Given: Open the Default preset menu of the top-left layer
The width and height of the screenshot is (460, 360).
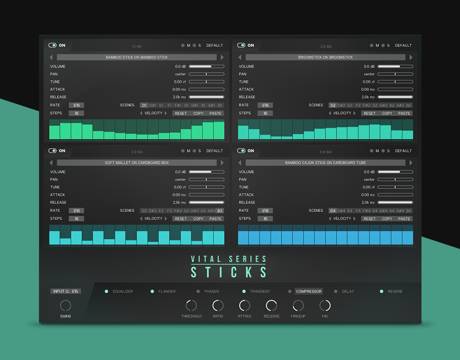Looking at the screenshot, I should point(214,45).
